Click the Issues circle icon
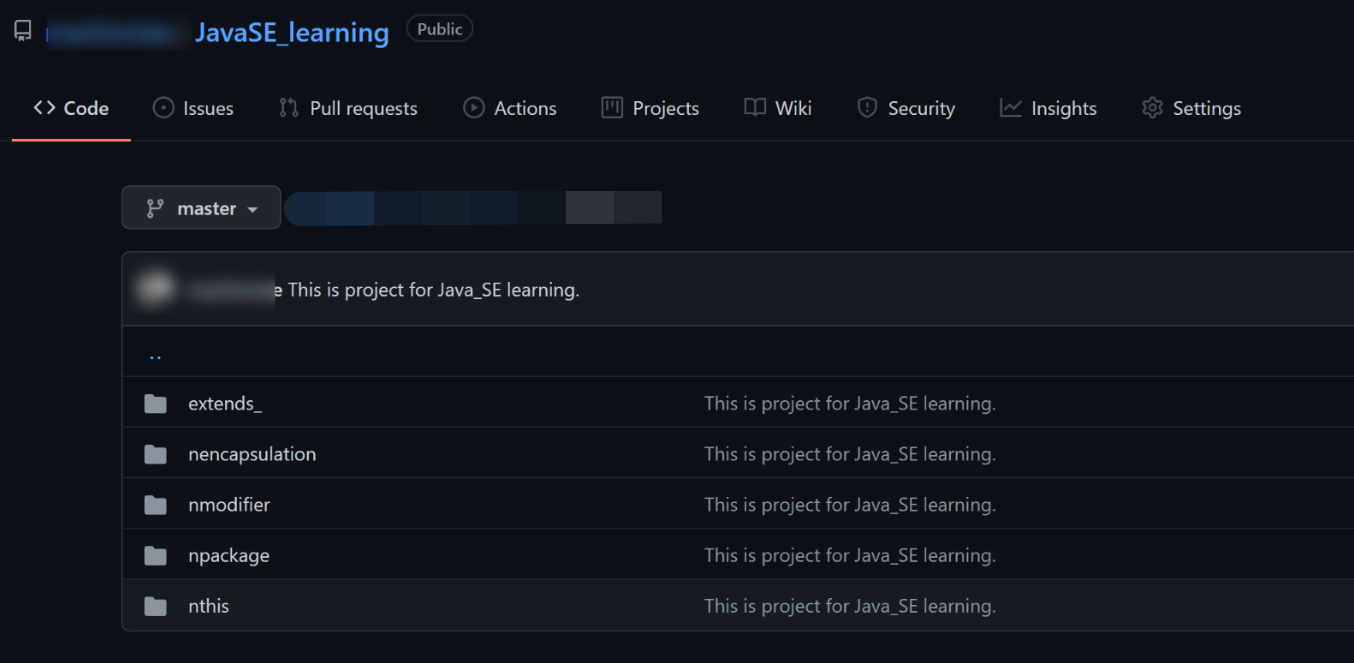 (x=163, y=108)
